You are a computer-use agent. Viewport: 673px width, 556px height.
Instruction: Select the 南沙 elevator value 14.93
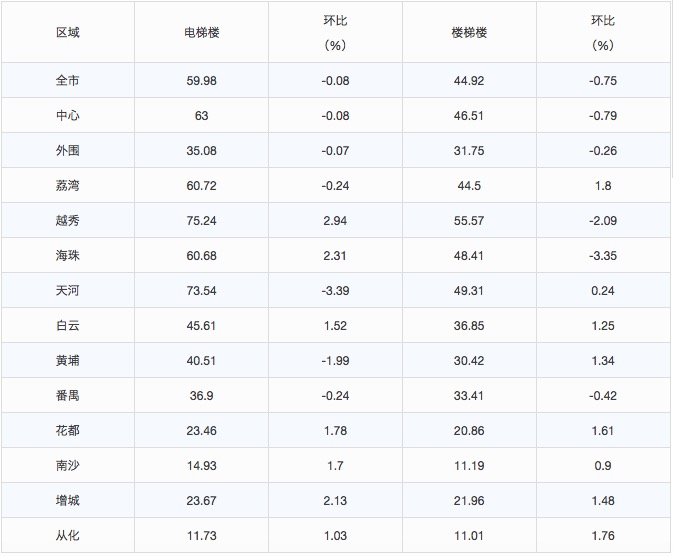coord(201,466)
